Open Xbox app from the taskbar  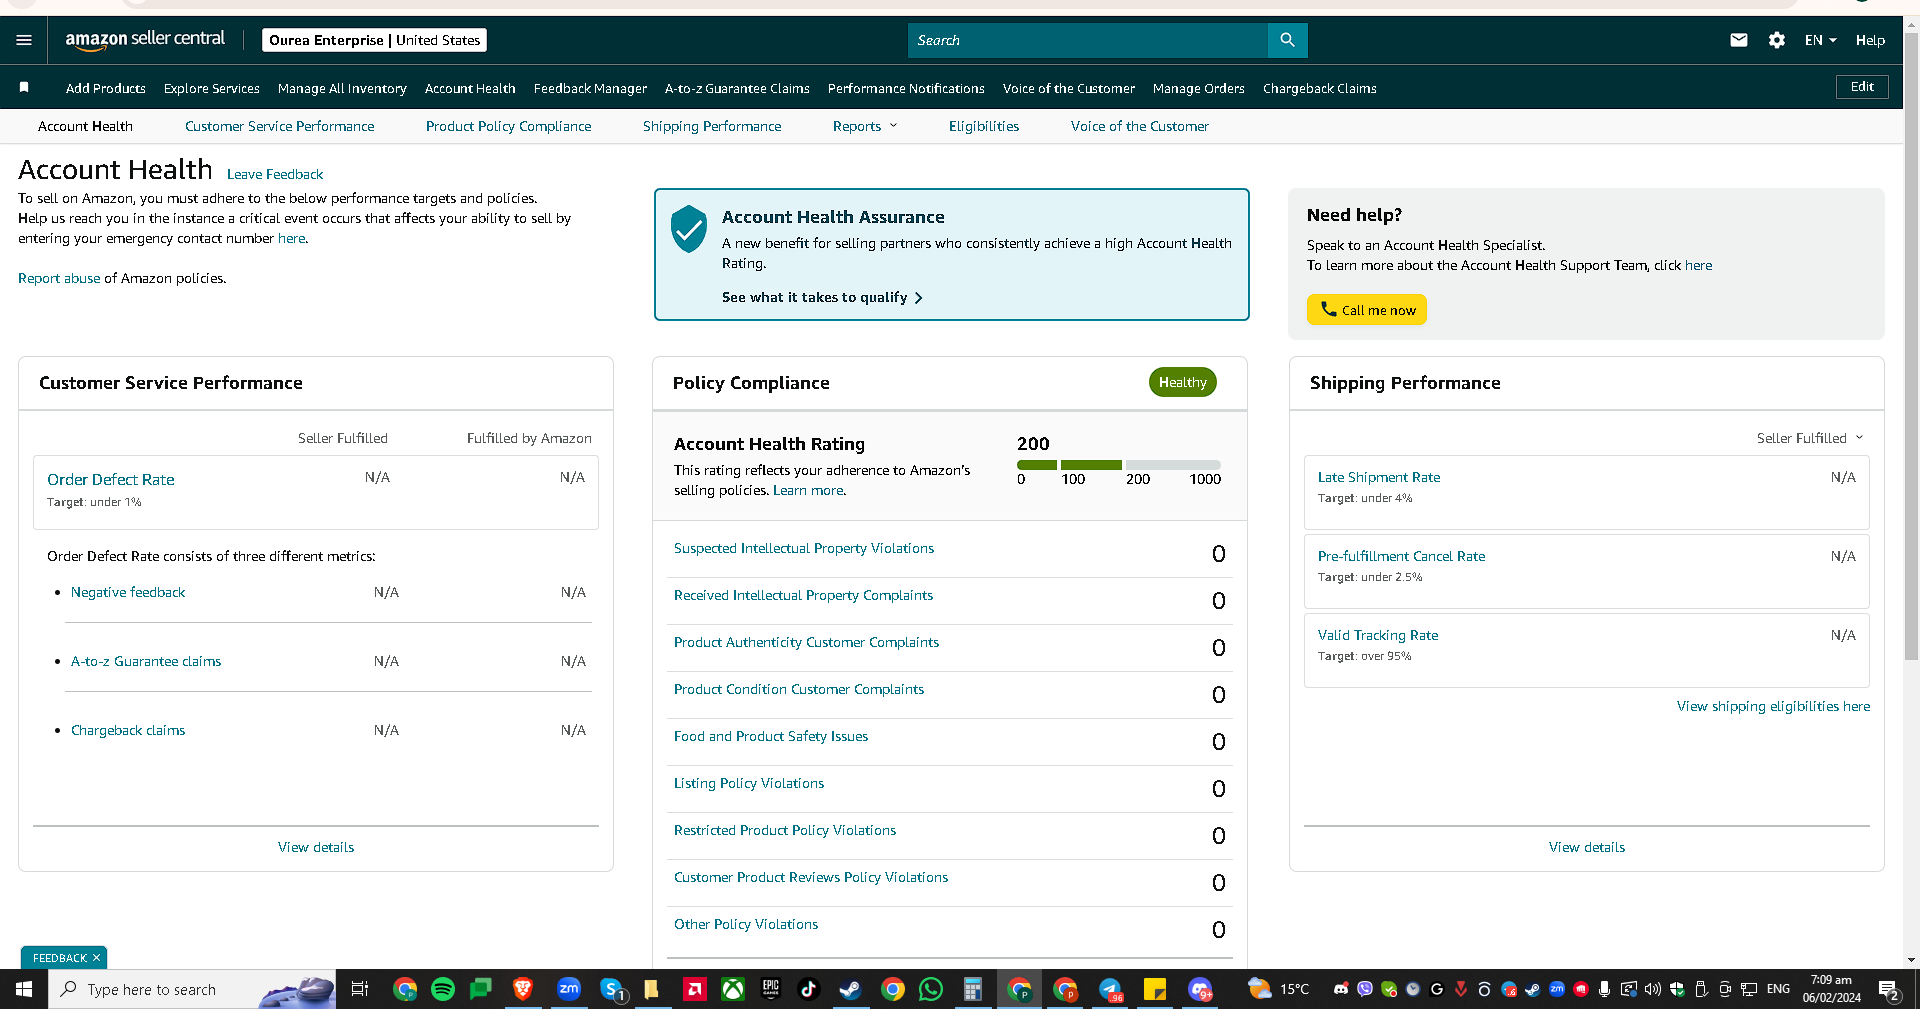[733, 989]
